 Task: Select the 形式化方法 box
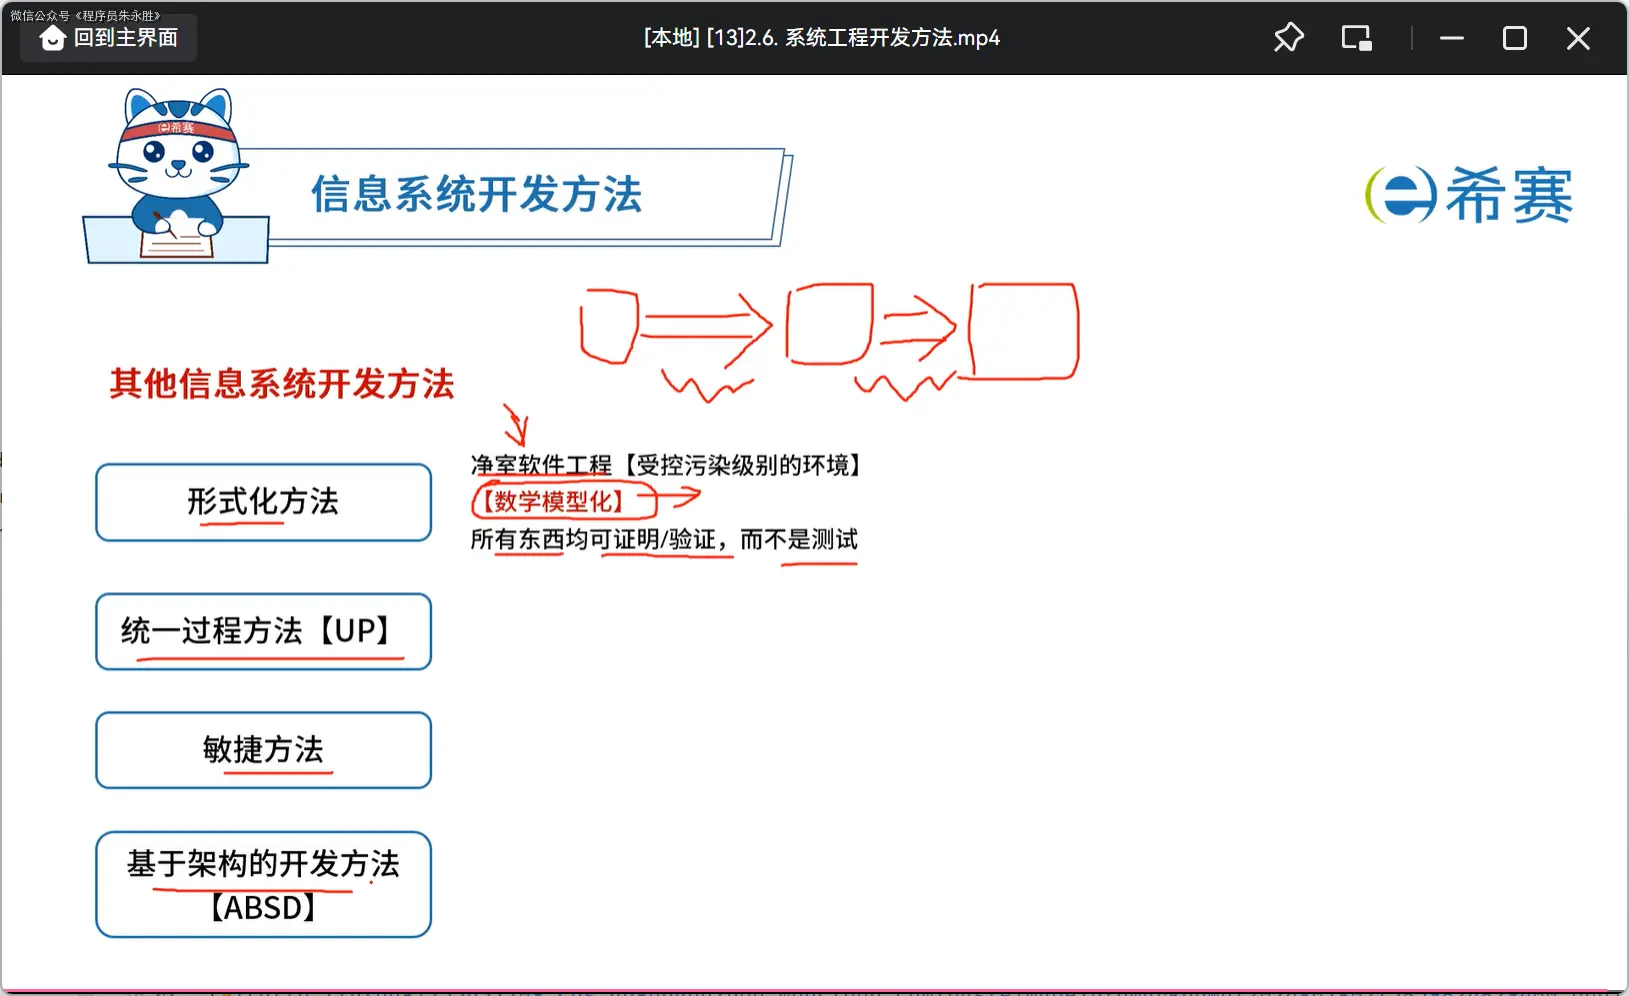point(263,502)
